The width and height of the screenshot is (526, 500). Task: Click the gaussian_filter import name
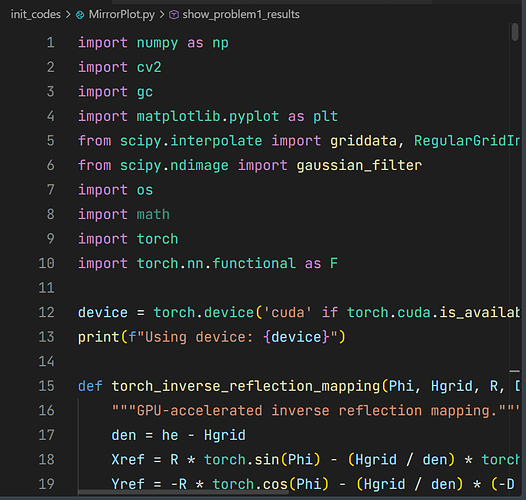tap(359, 165)
